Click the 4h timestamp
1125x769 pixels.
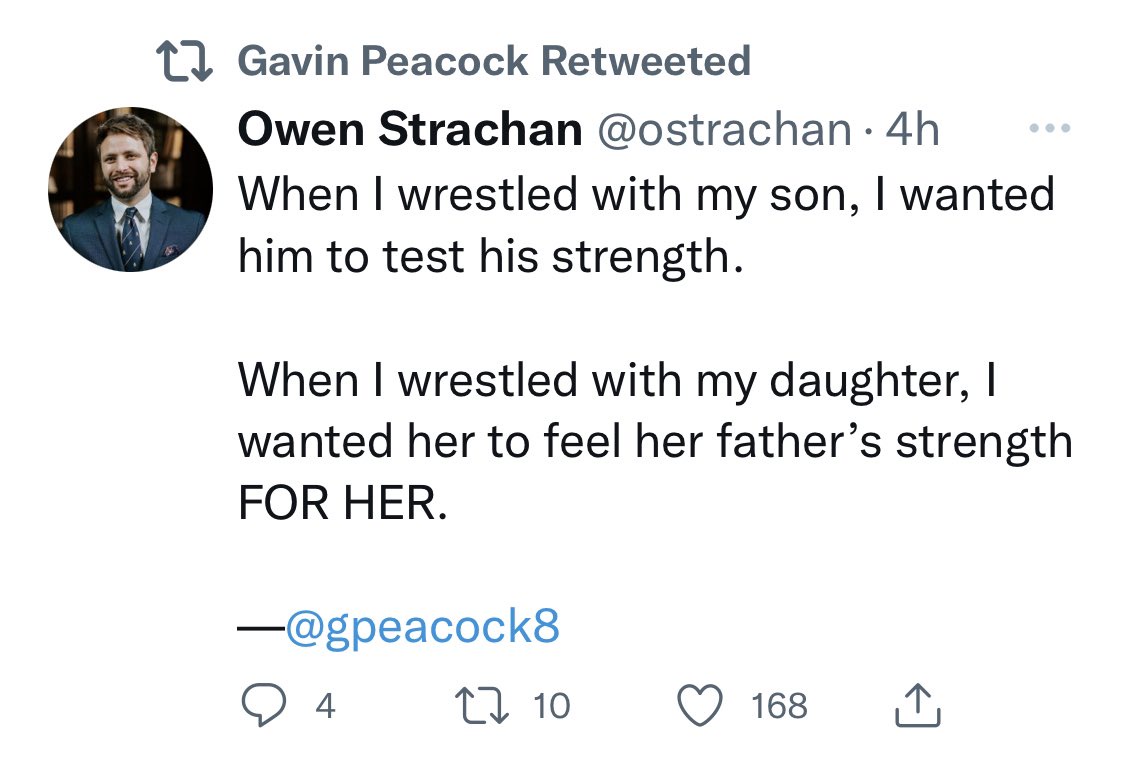[x=912, y=130]
